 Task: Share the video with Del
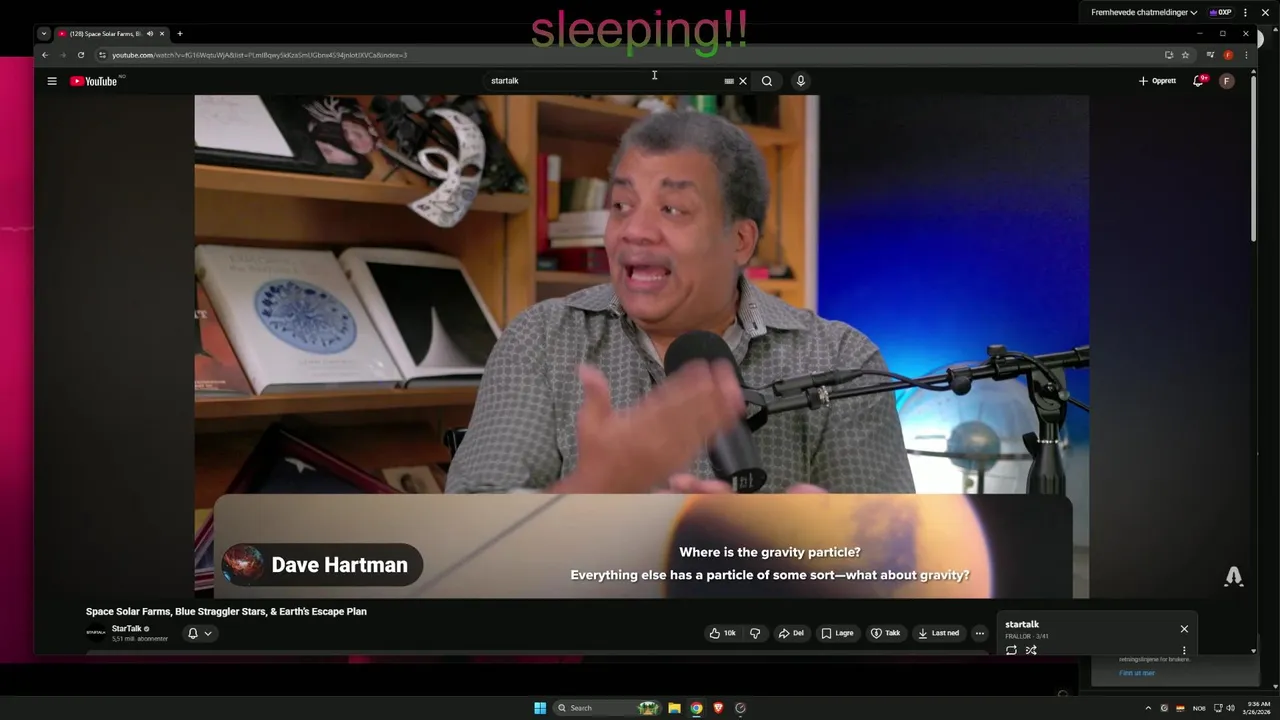(791, 633)
